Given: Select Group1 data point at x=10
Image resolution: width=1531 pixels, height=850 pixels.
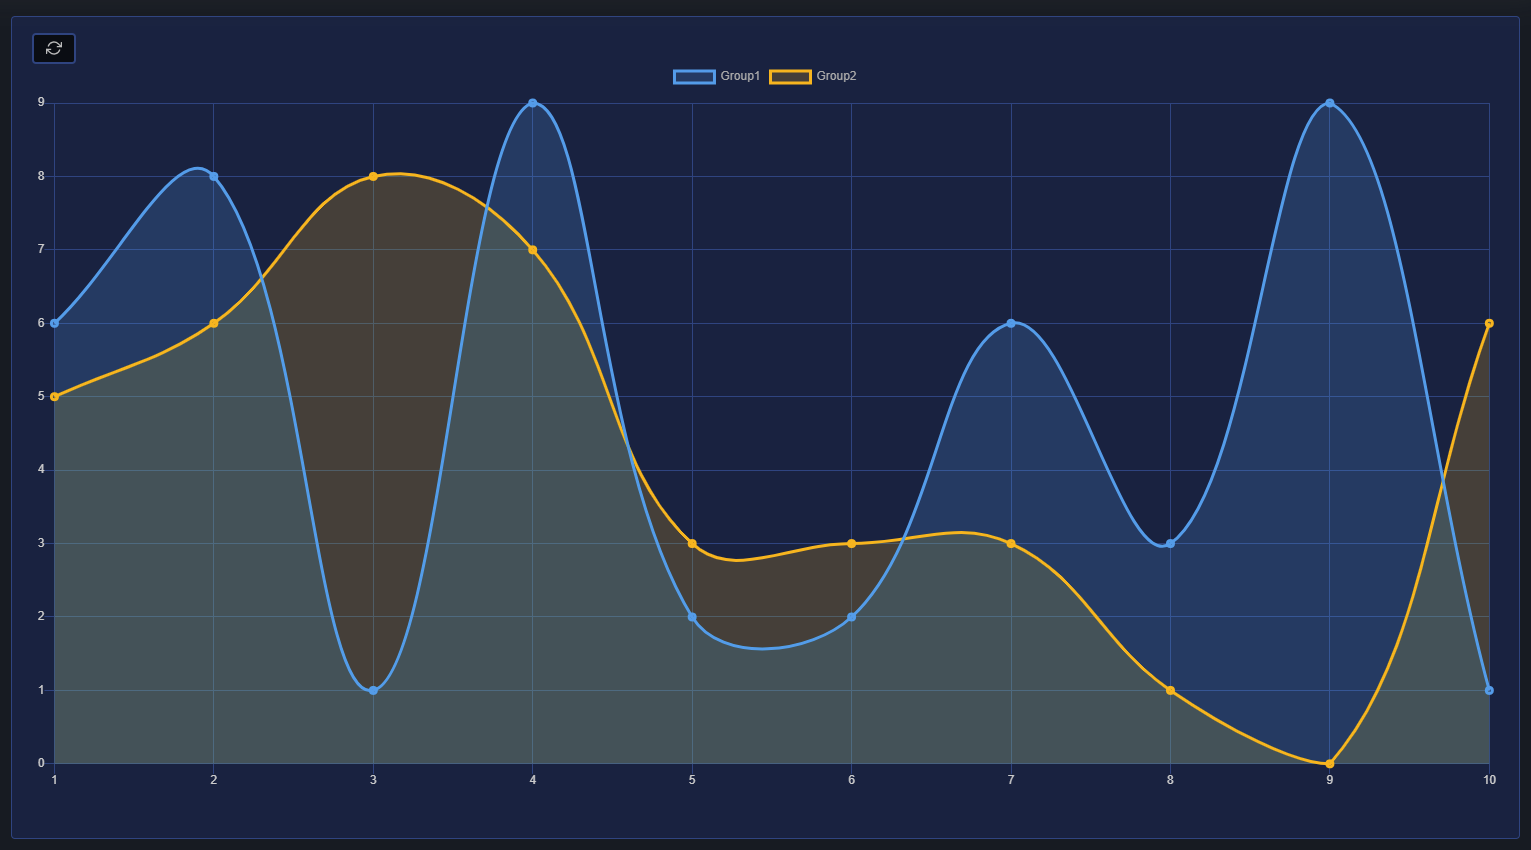Looking at the screenshot, I should point(1489,690).
